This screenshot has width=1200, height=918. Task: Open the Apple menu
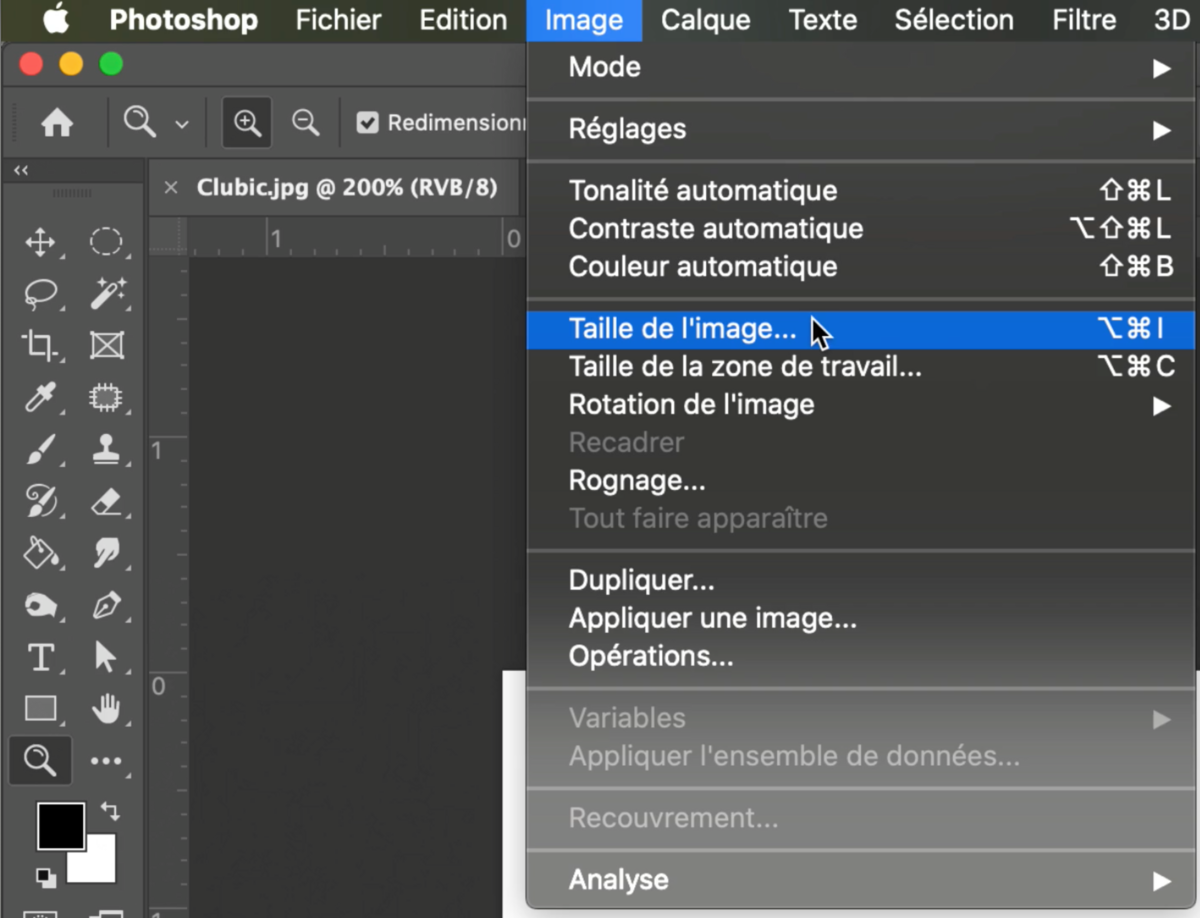55,19
